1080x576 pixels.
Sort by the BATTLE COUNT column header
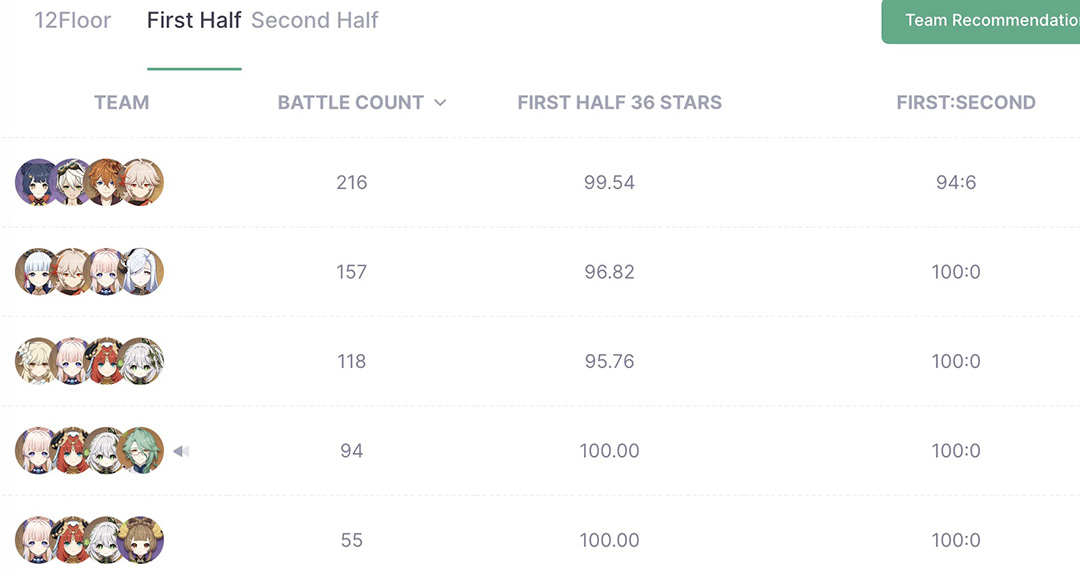pyautogui.click(x=351, y=103)
